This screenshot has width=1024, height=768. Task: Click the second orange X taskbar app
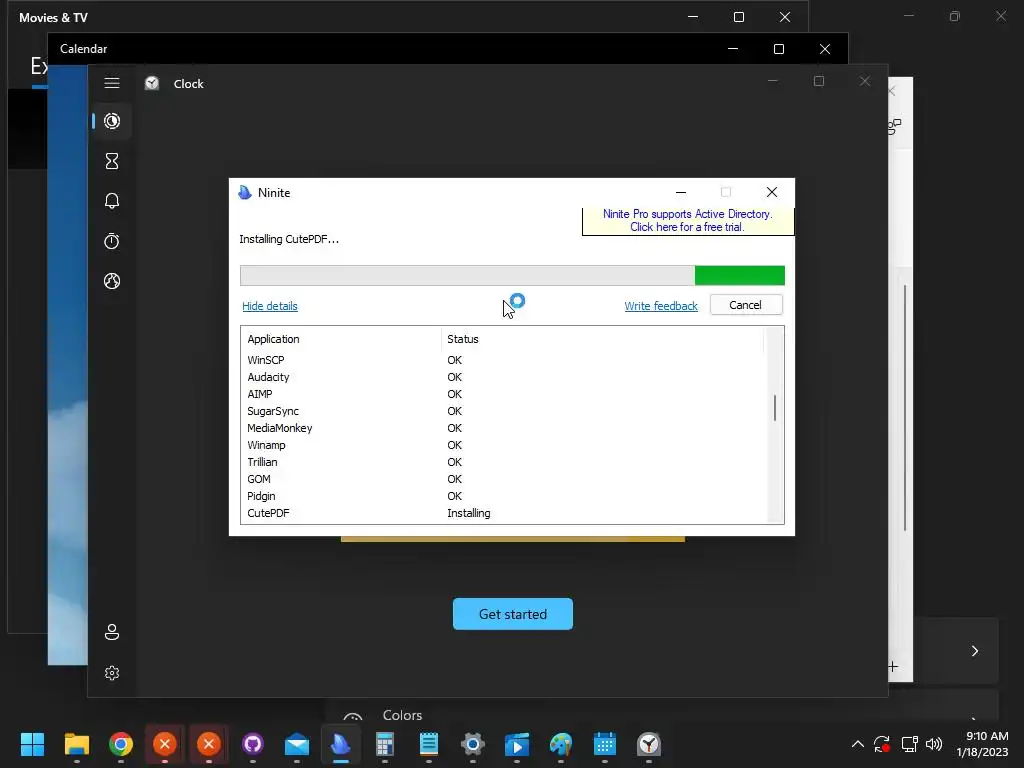coord(209,744)
